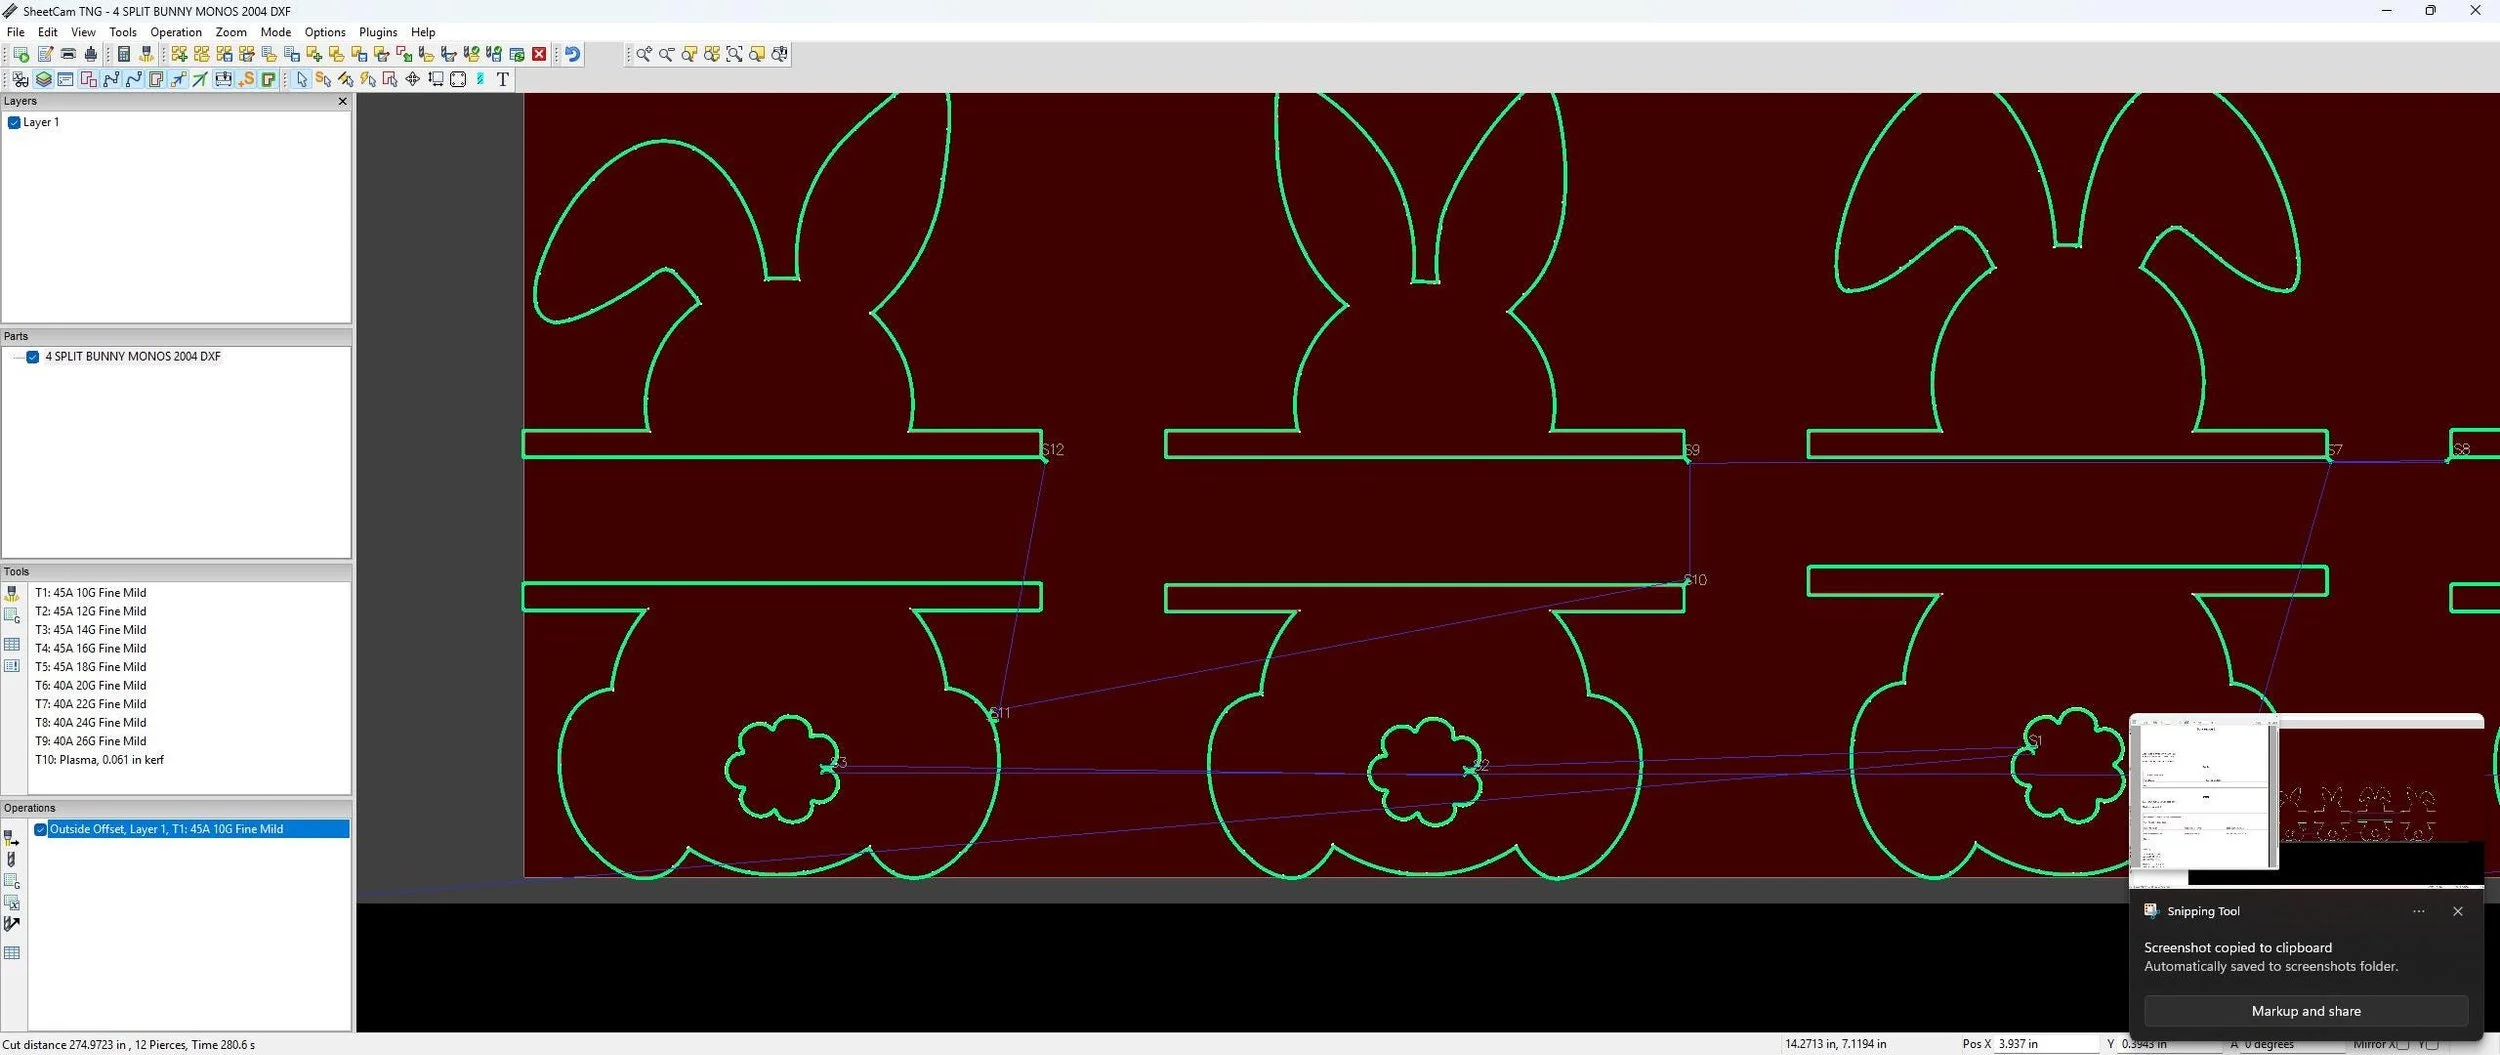
Task: Click the red X delete icon
Action: pos(539,54)
